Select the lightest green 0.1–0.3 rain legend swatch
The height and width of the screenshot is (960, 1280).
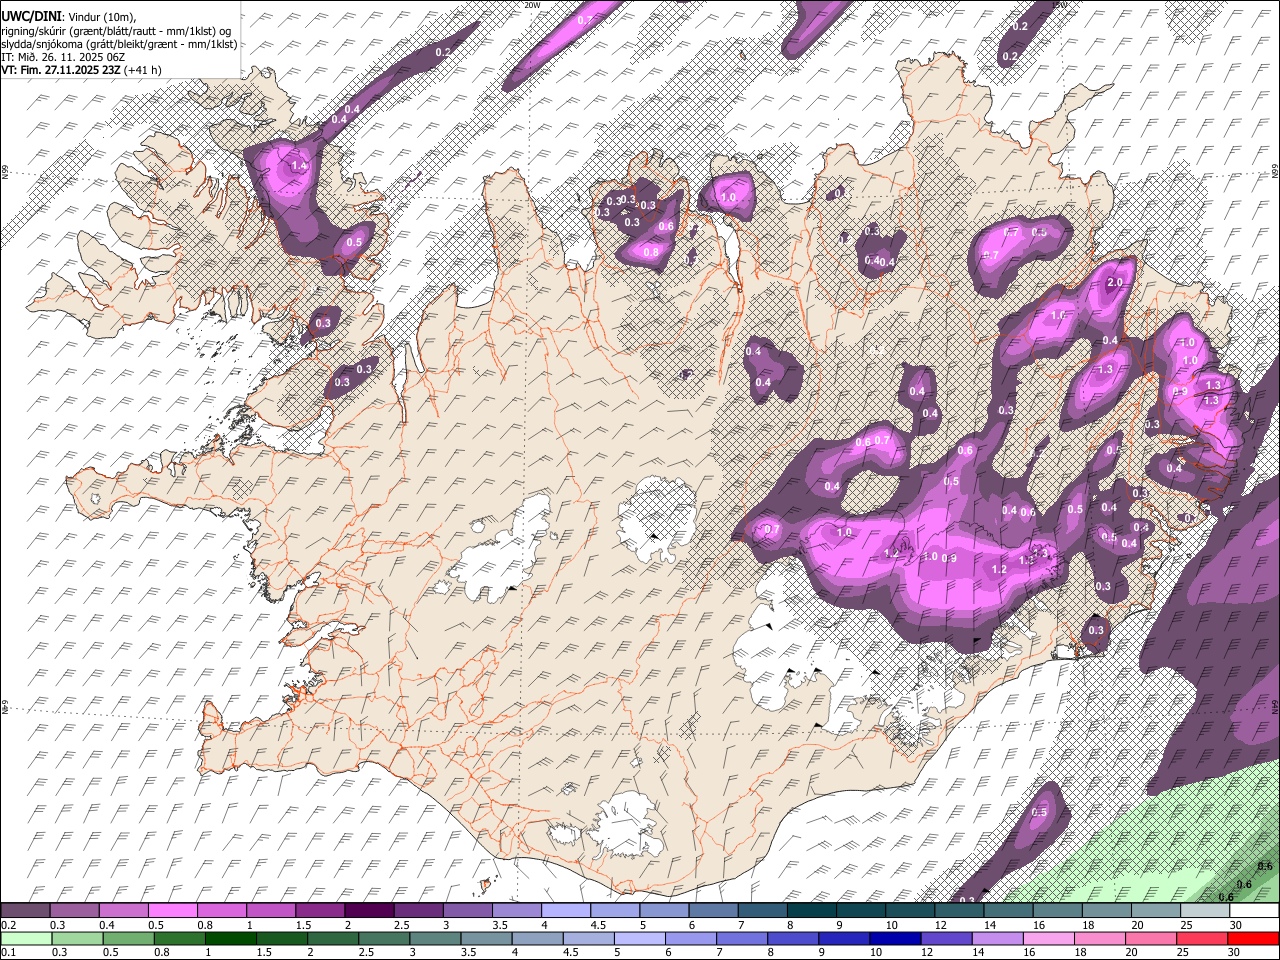coord(25,938)
